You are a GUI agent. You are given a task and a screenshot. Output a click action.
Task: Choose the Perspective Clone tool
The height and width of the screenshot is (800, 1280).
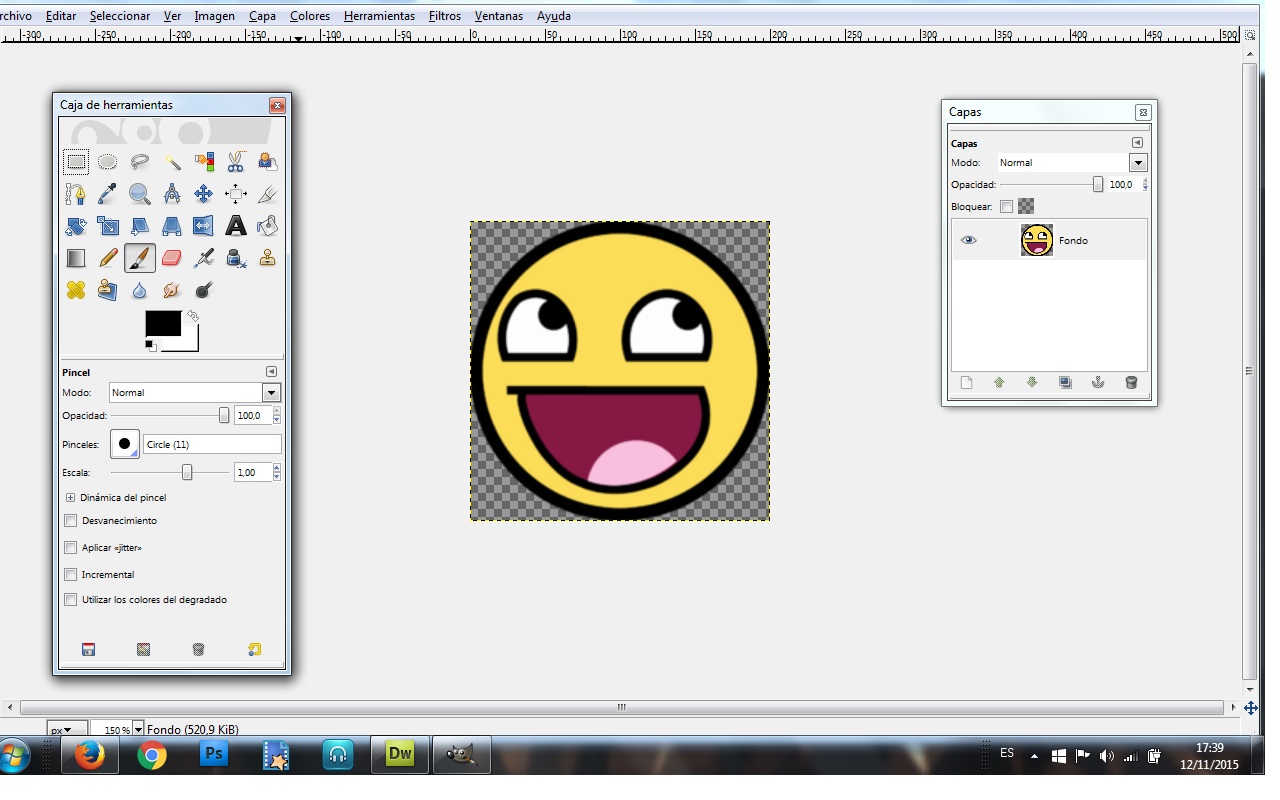click(x=108, y=290)
